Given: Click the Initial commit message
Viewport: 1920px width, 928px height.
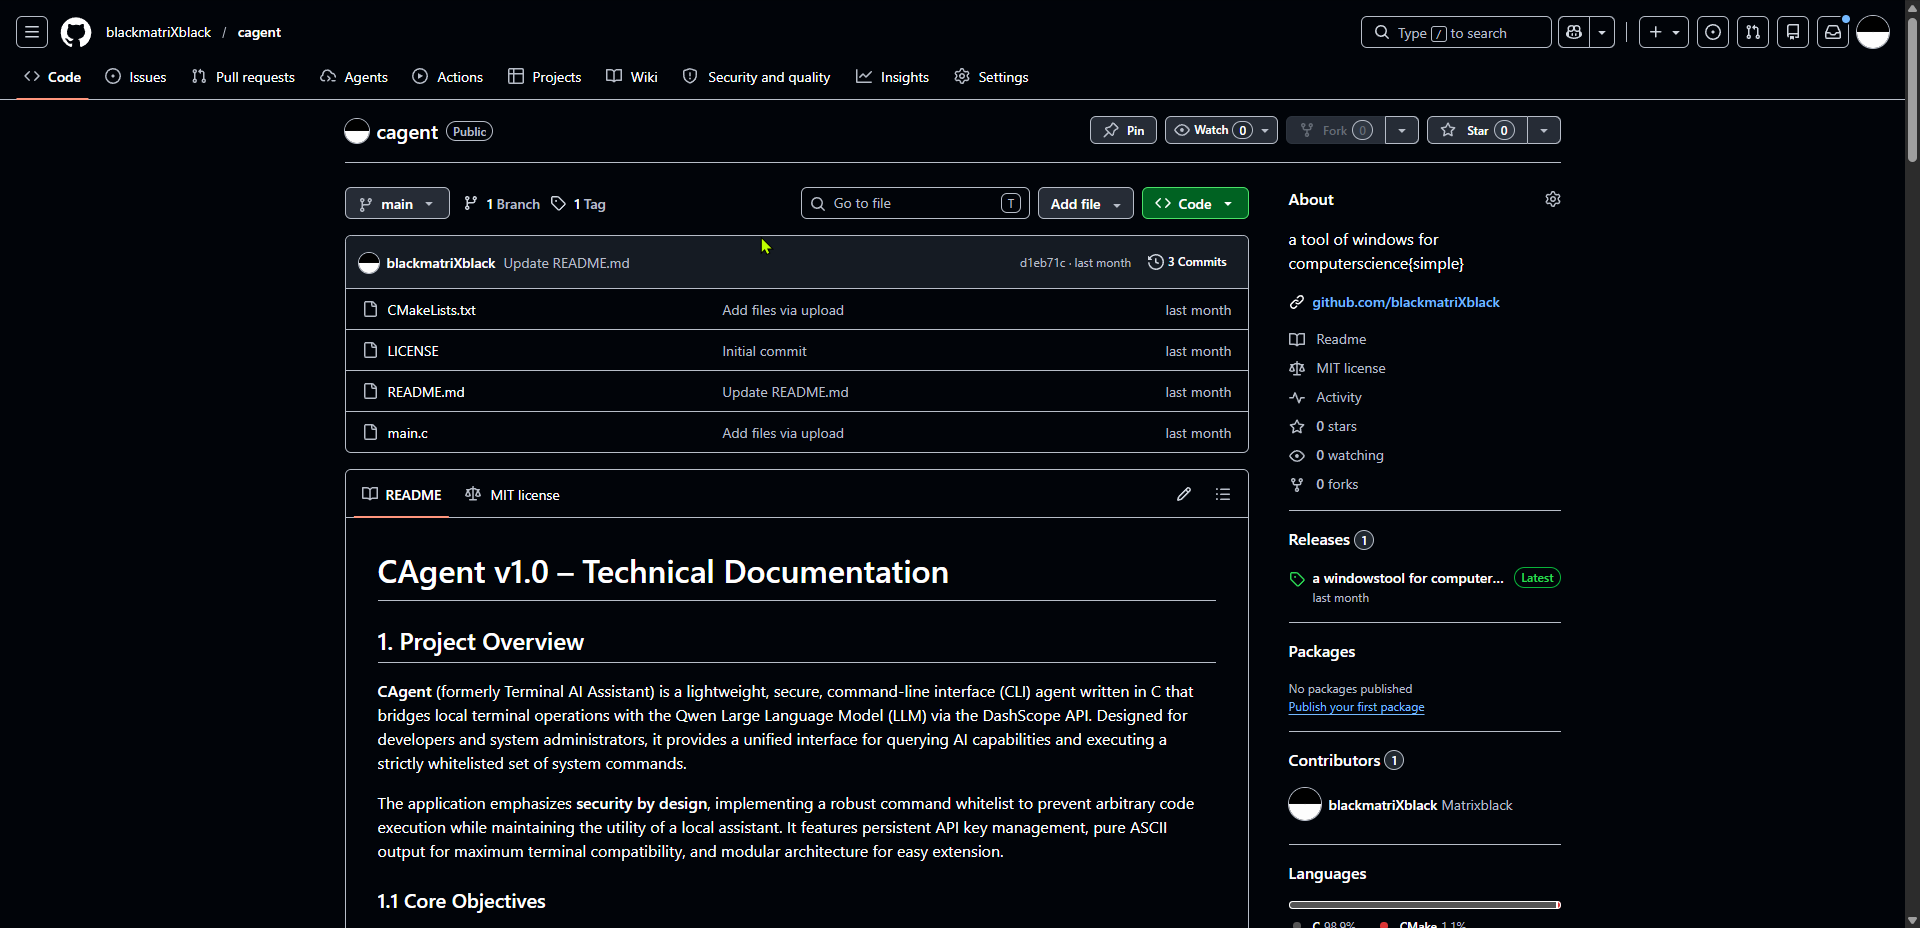Looking at the screenshot, I should tap(764, 351).
